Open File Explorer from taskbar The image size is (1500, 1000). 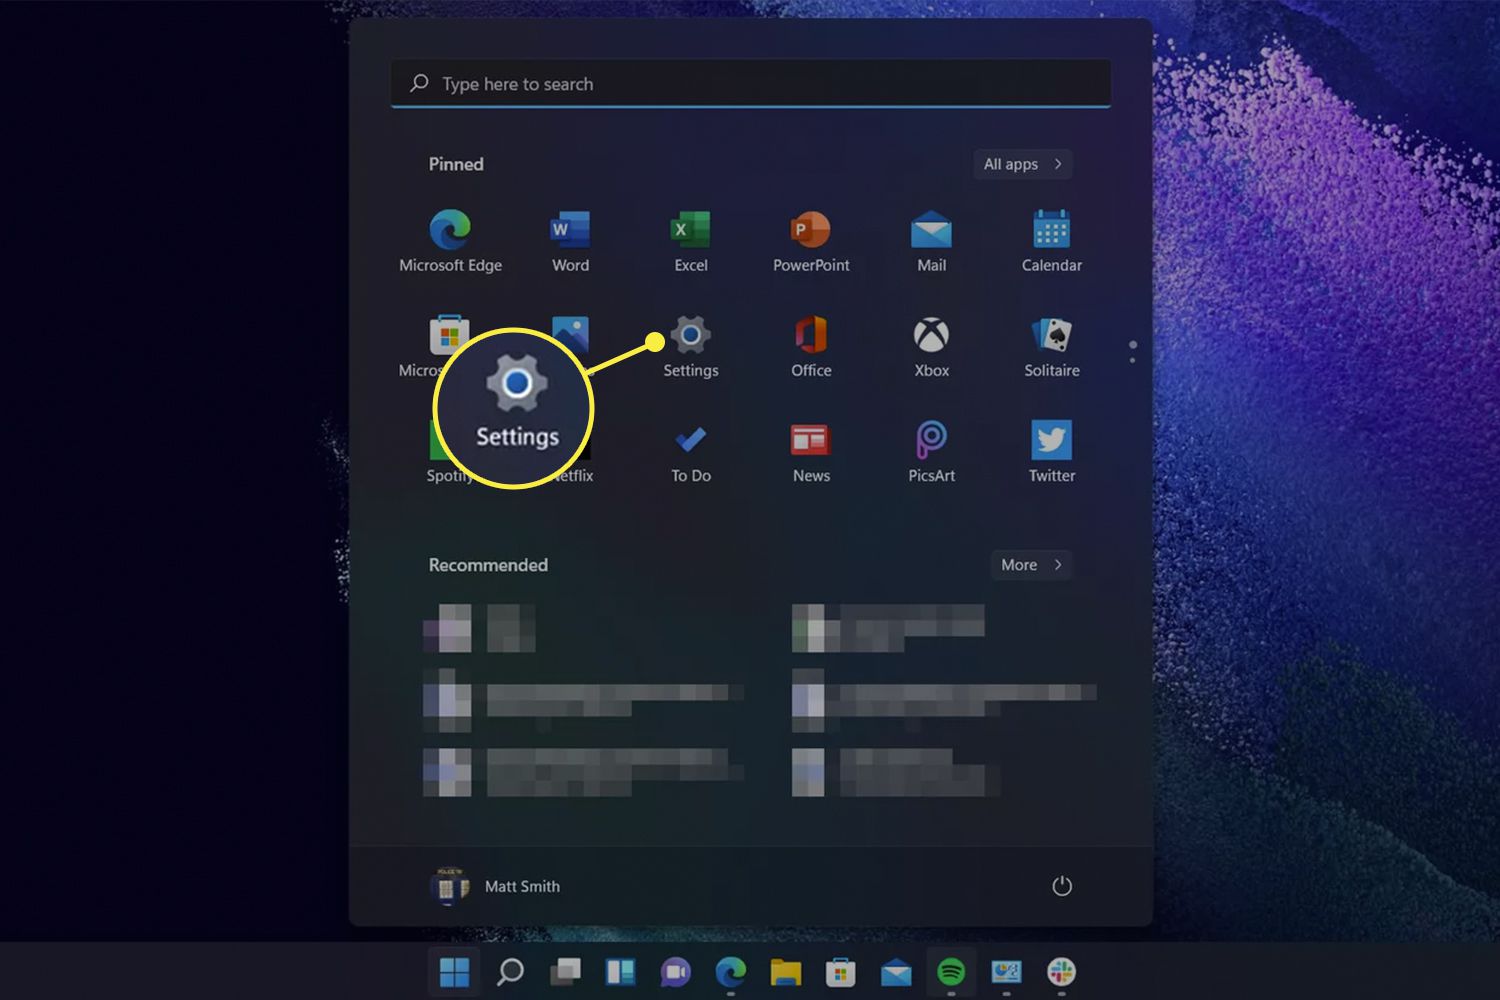(786, 971)
